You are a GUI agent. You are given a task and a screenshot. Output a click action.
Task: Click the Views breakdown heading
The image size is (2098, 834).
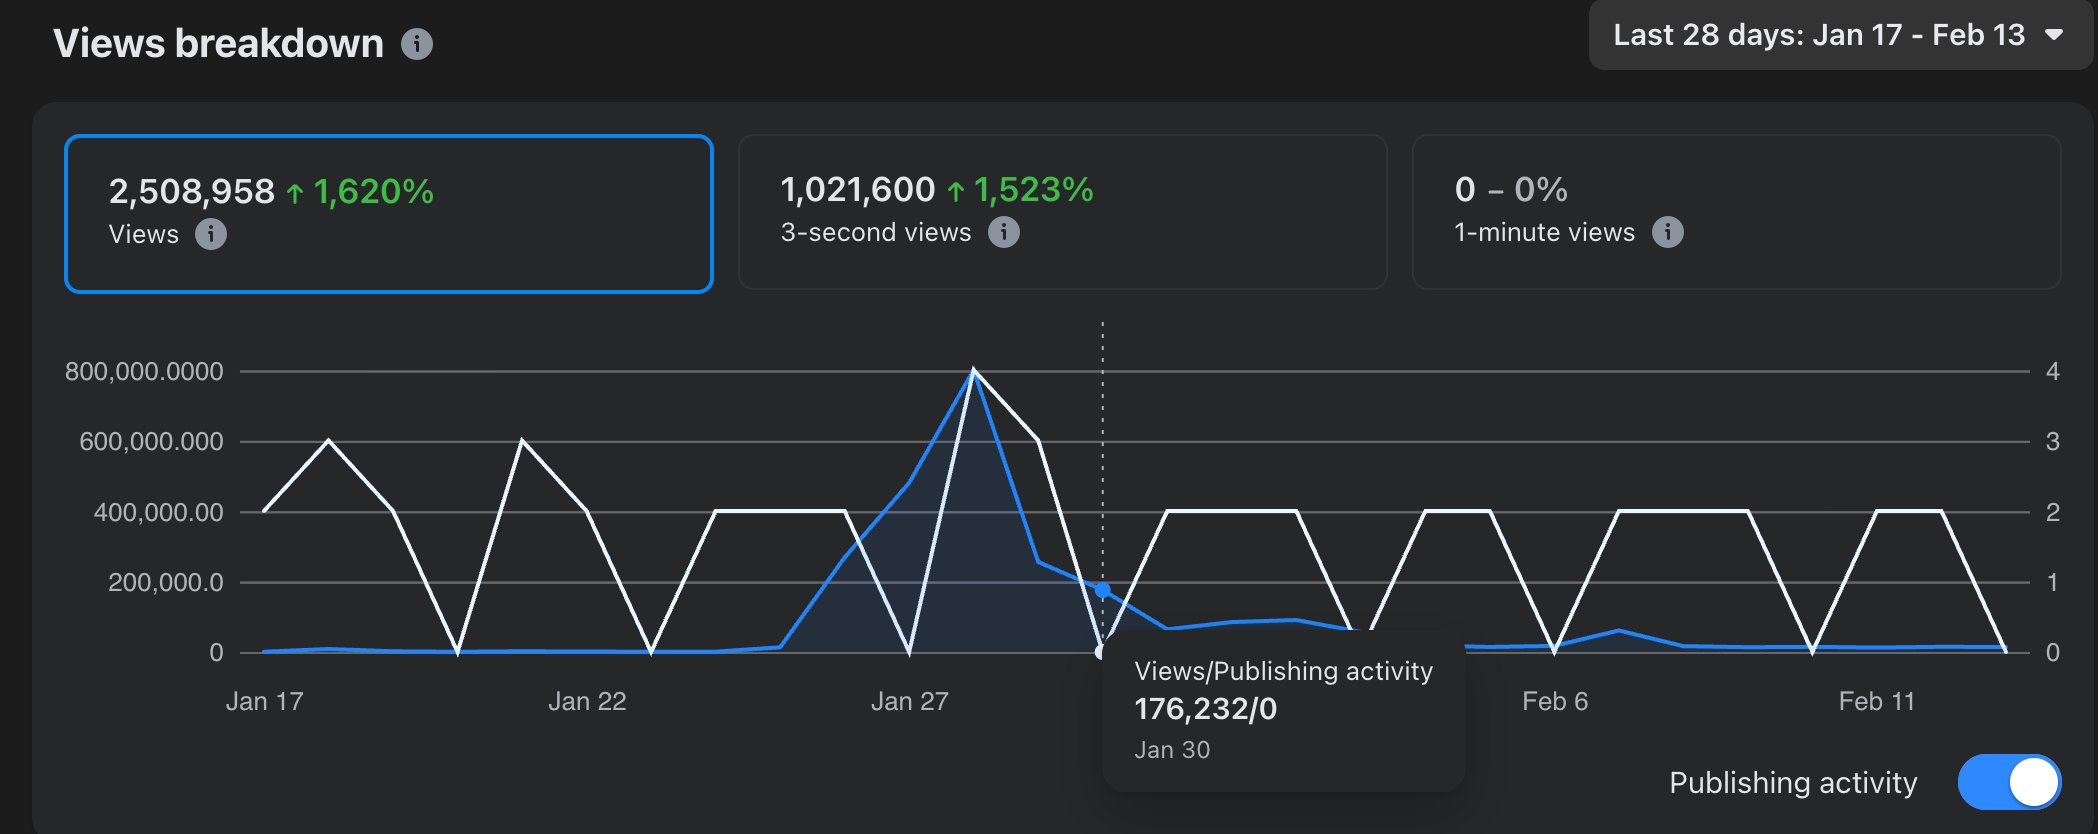[218, 44]
